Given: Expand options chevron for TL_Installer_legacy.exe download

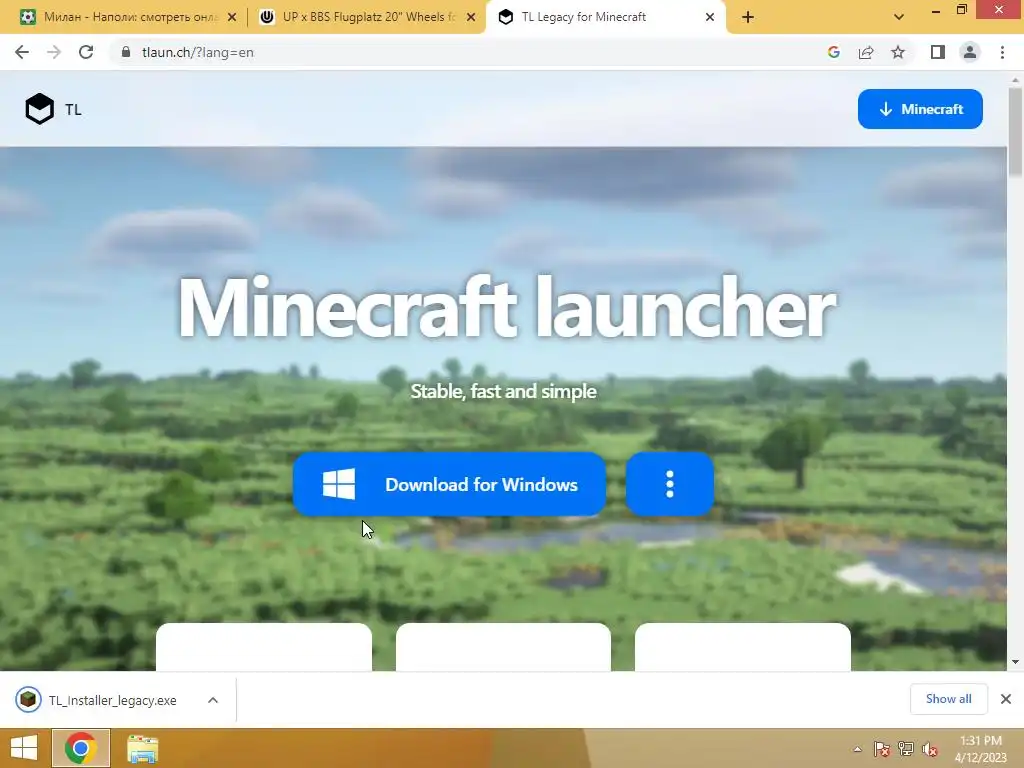Looking at the screenshot, I should [x=213, y=700].
